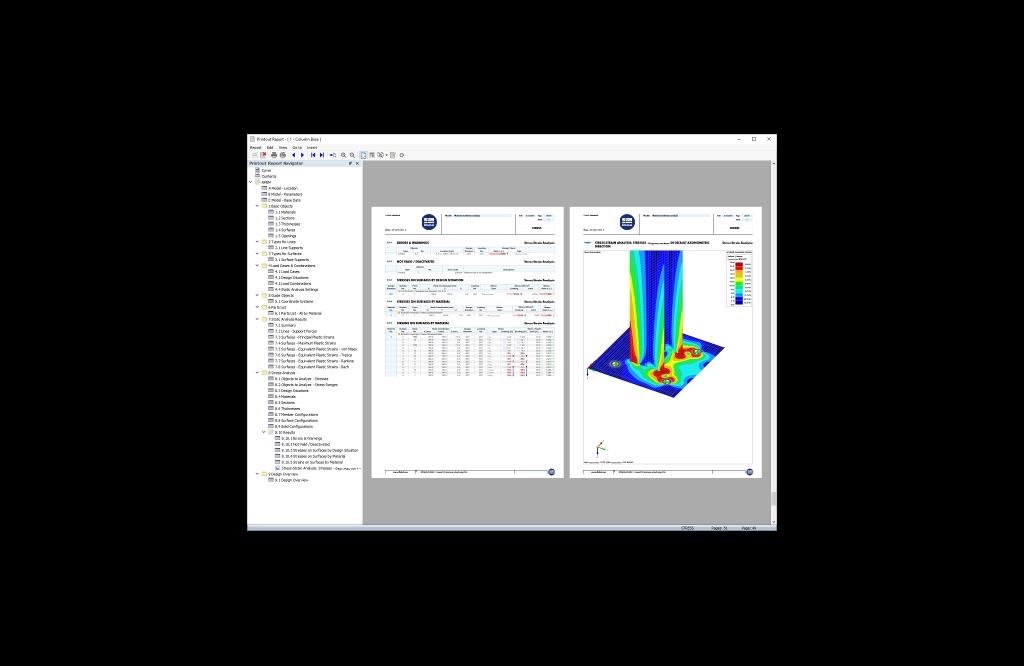Viewport: 1024px width, 666px height.
Task: Jump to first page icon
Action: tap(313, 155)
